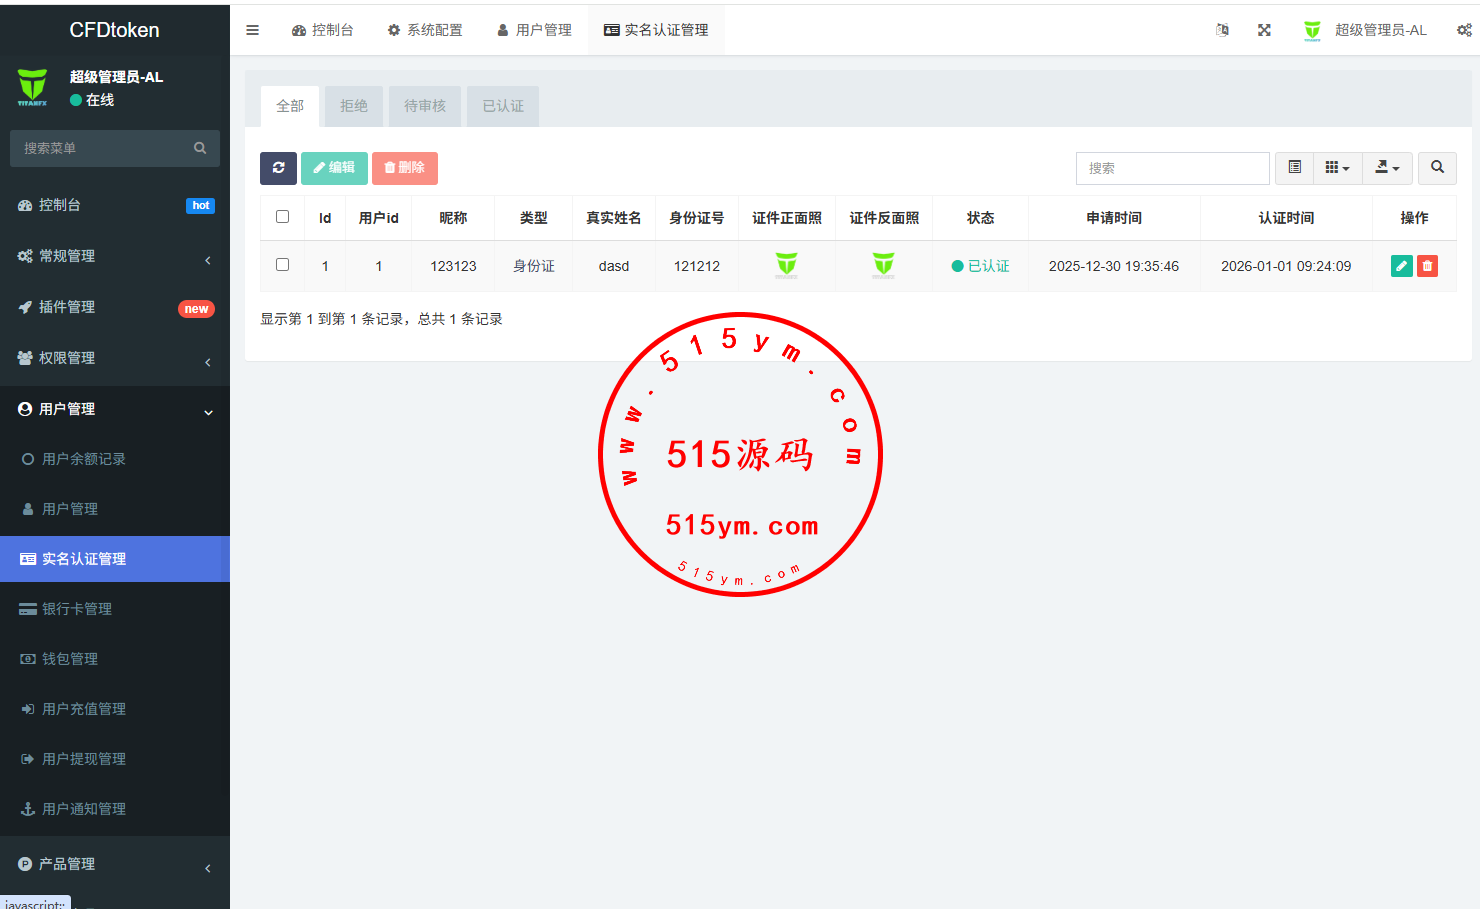Open the export data dropdown
This screenshot has height=909, width=1480.
[x=1387, y=168]
